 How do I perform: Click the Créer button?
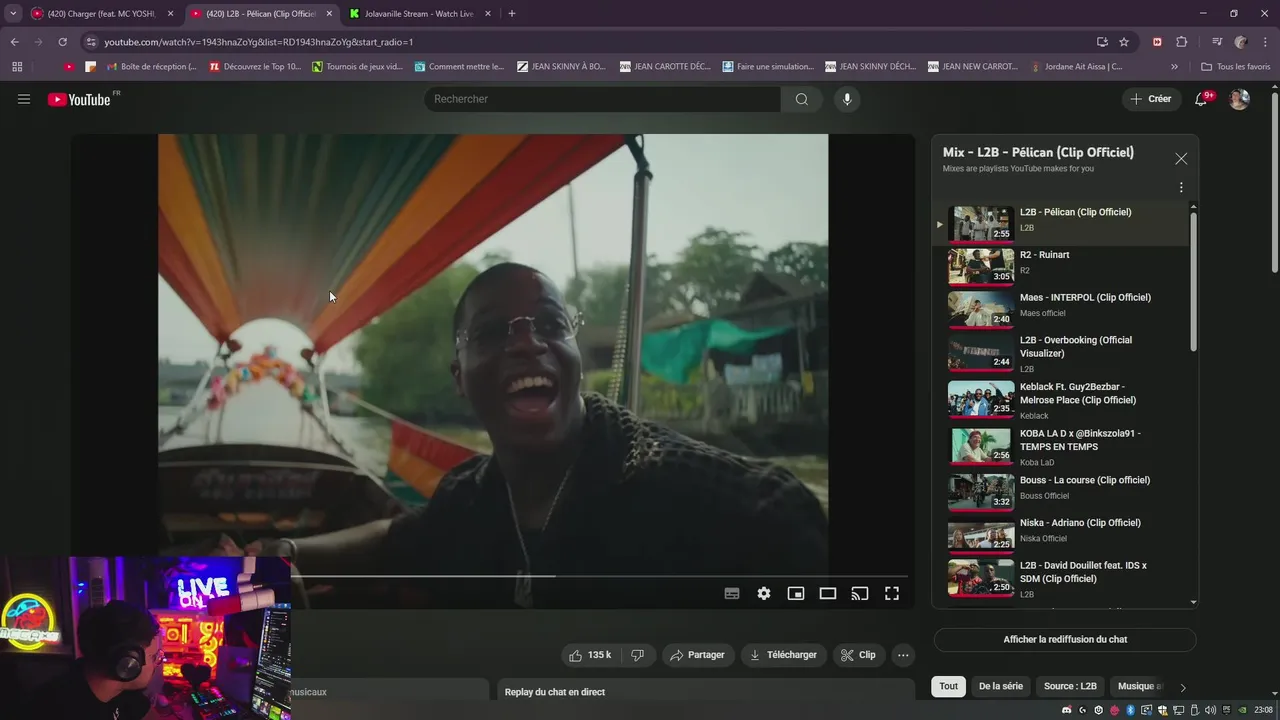(1151, 99)
